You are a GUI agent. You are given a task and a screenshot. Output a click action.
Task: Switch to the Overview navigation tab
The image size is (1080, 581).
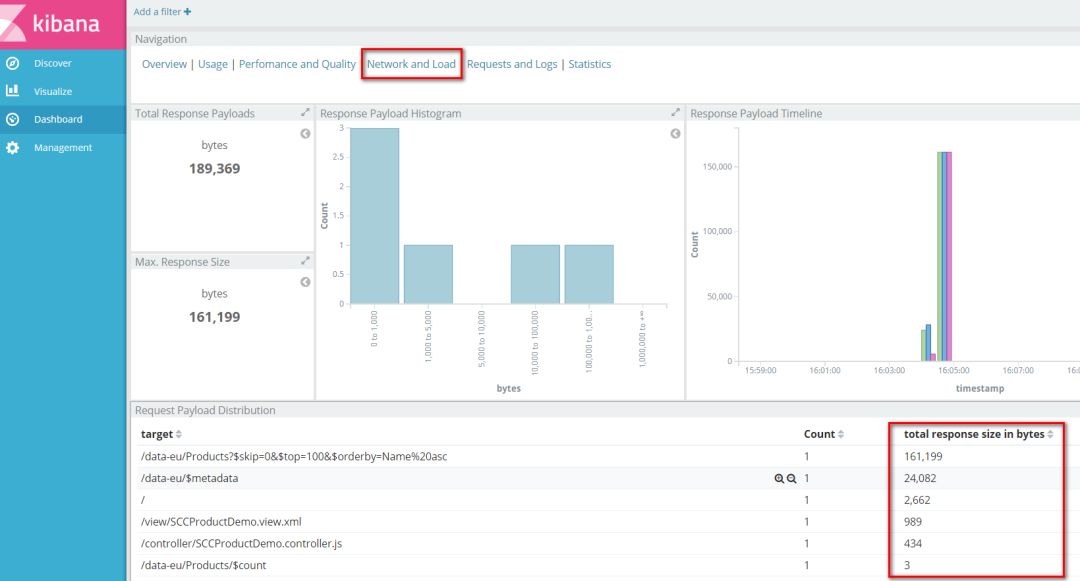pos(164,63)
